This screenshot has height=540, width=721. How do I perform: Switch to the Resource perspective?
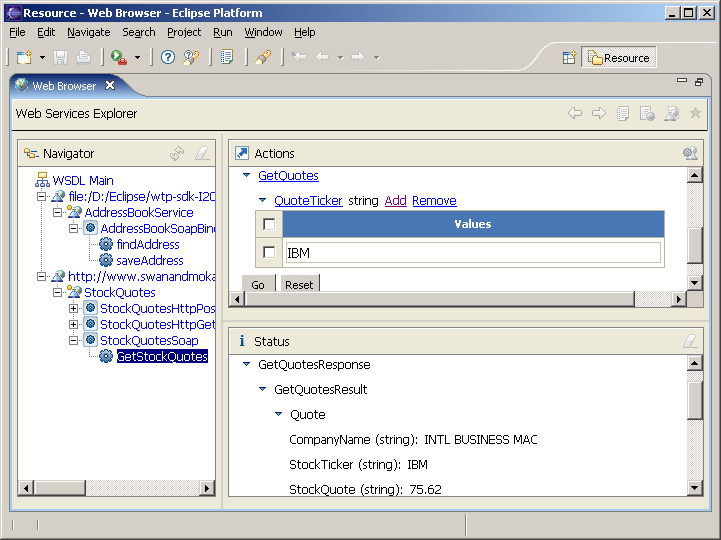[619, 58]
